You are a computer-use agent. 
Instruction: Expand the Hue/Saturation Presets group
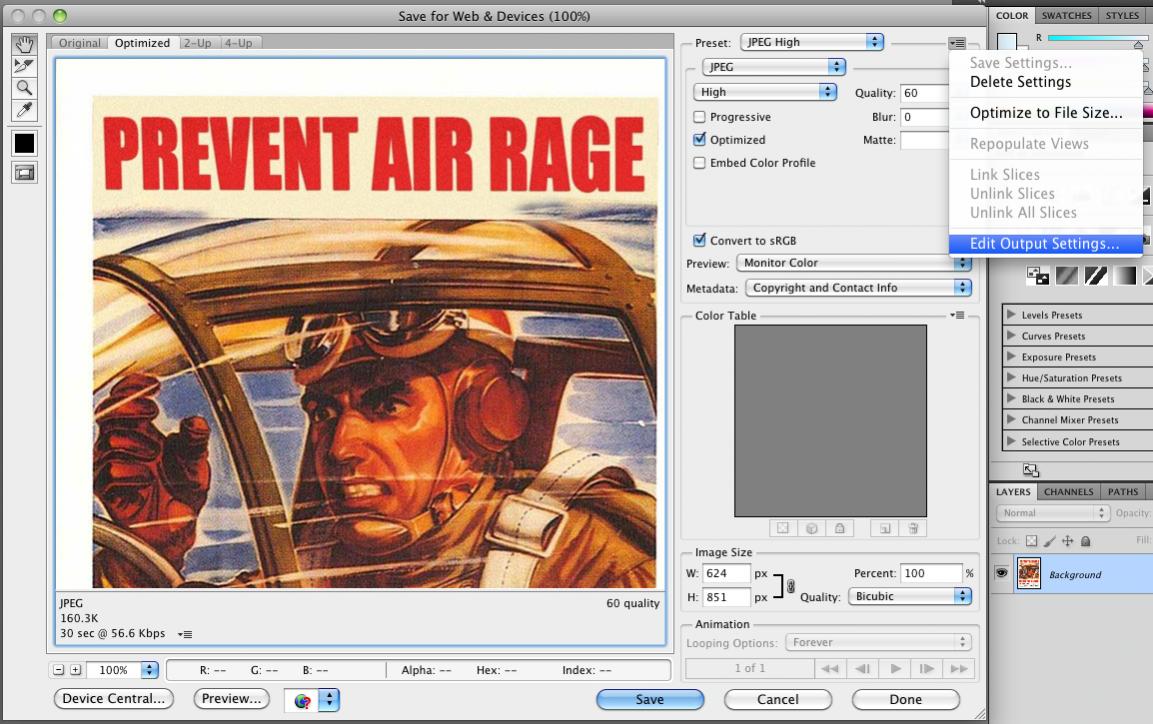click(1011, 378)
